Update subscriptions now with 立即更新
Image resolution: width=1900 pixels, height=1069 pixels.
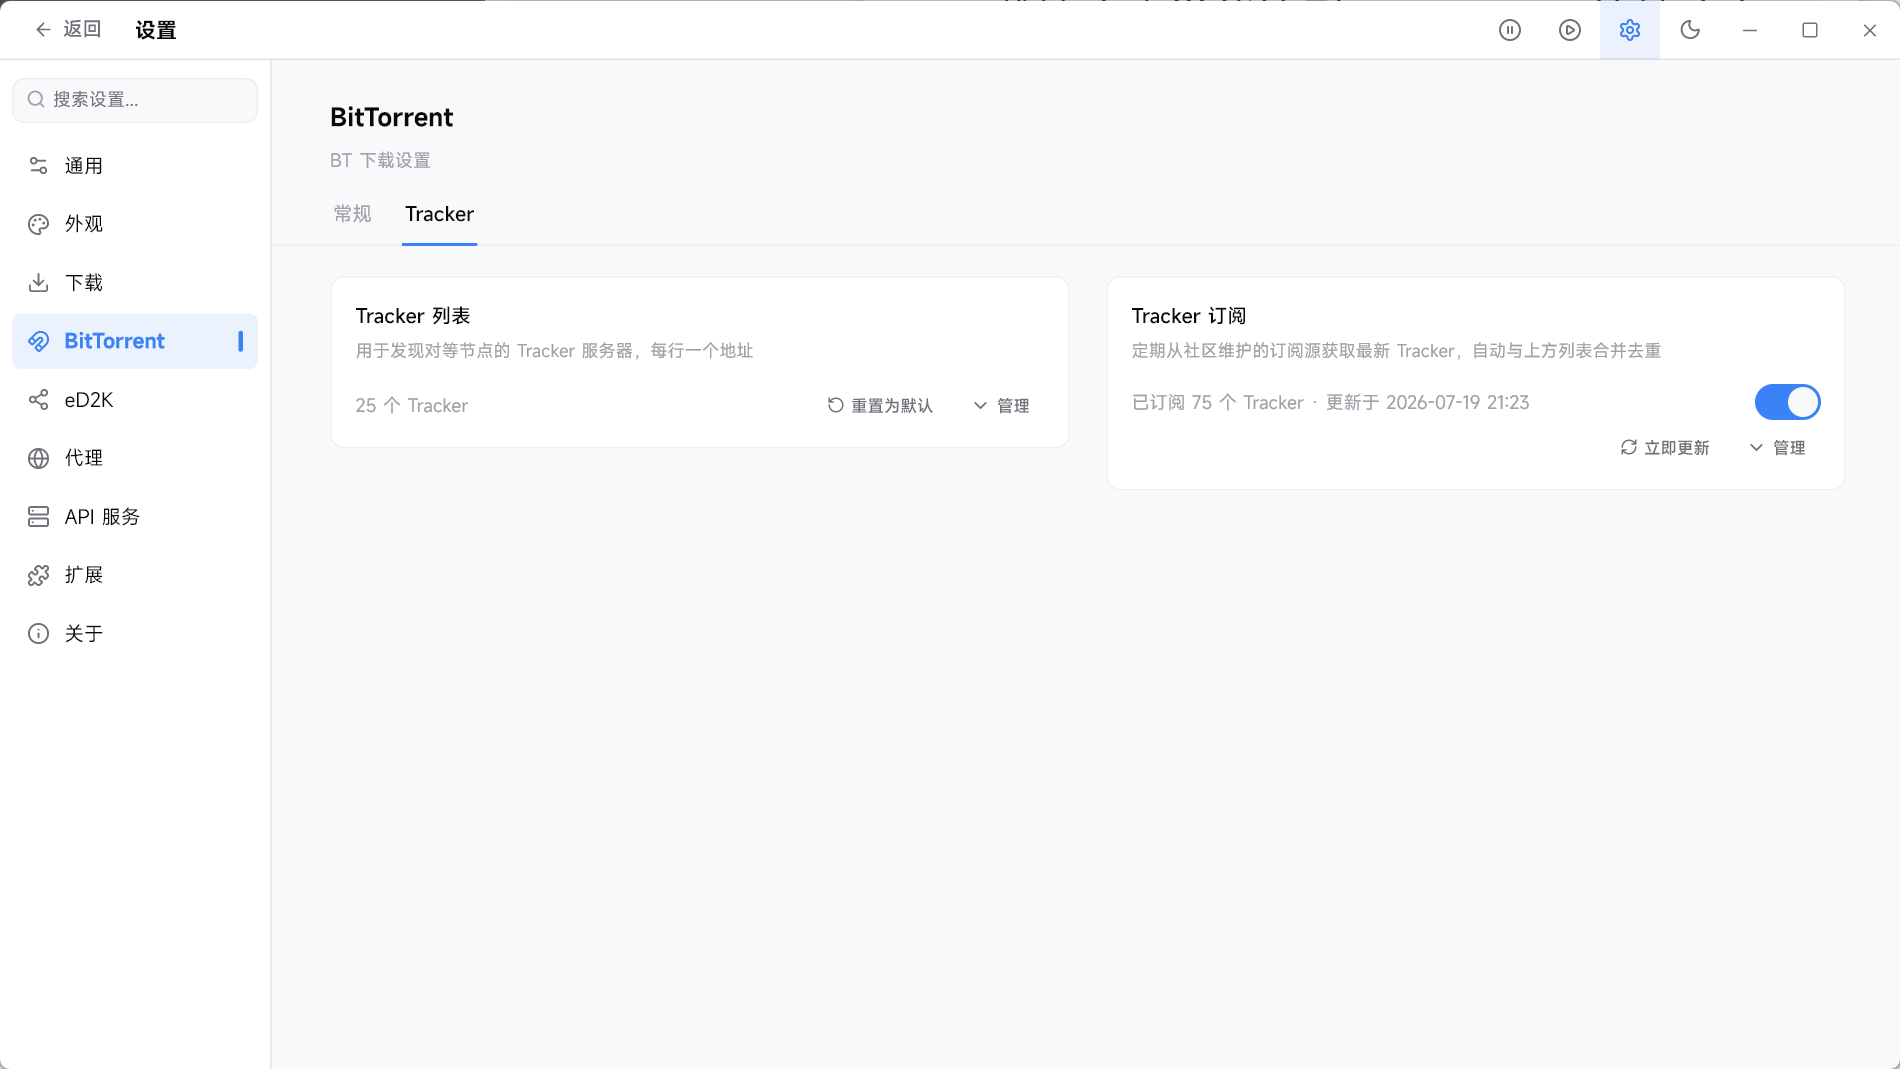tap(1665, 447)
